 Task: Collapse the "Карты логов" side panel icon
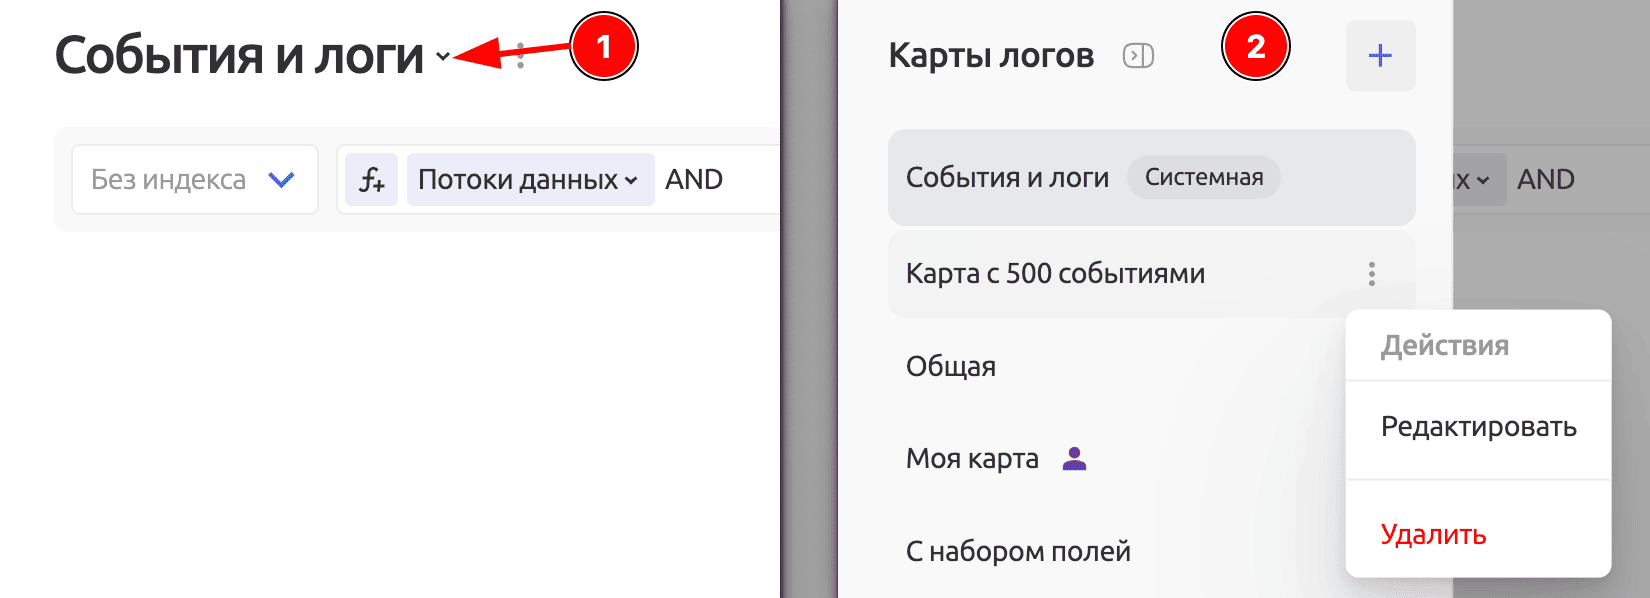click(1138, 56)
